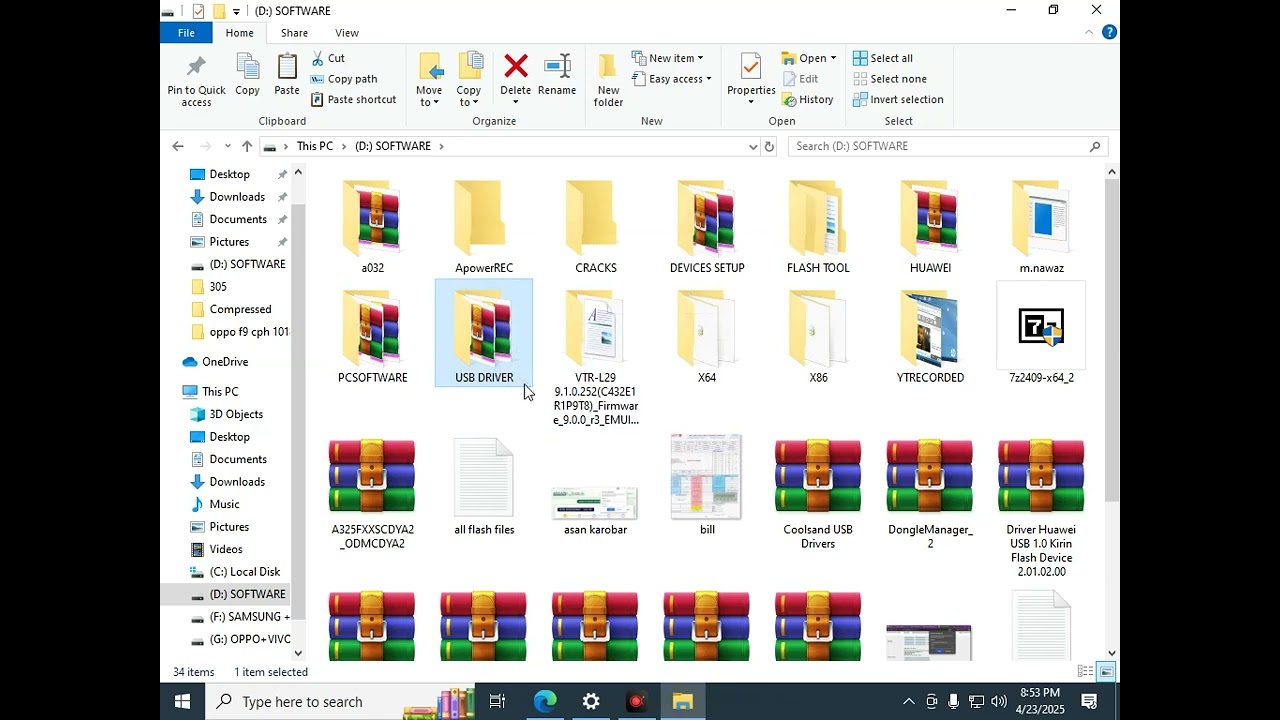This screenshot has height=720, width=1280.
Task: Open Quick Access Toolbar customize dropdown
Action: (237, 11)
